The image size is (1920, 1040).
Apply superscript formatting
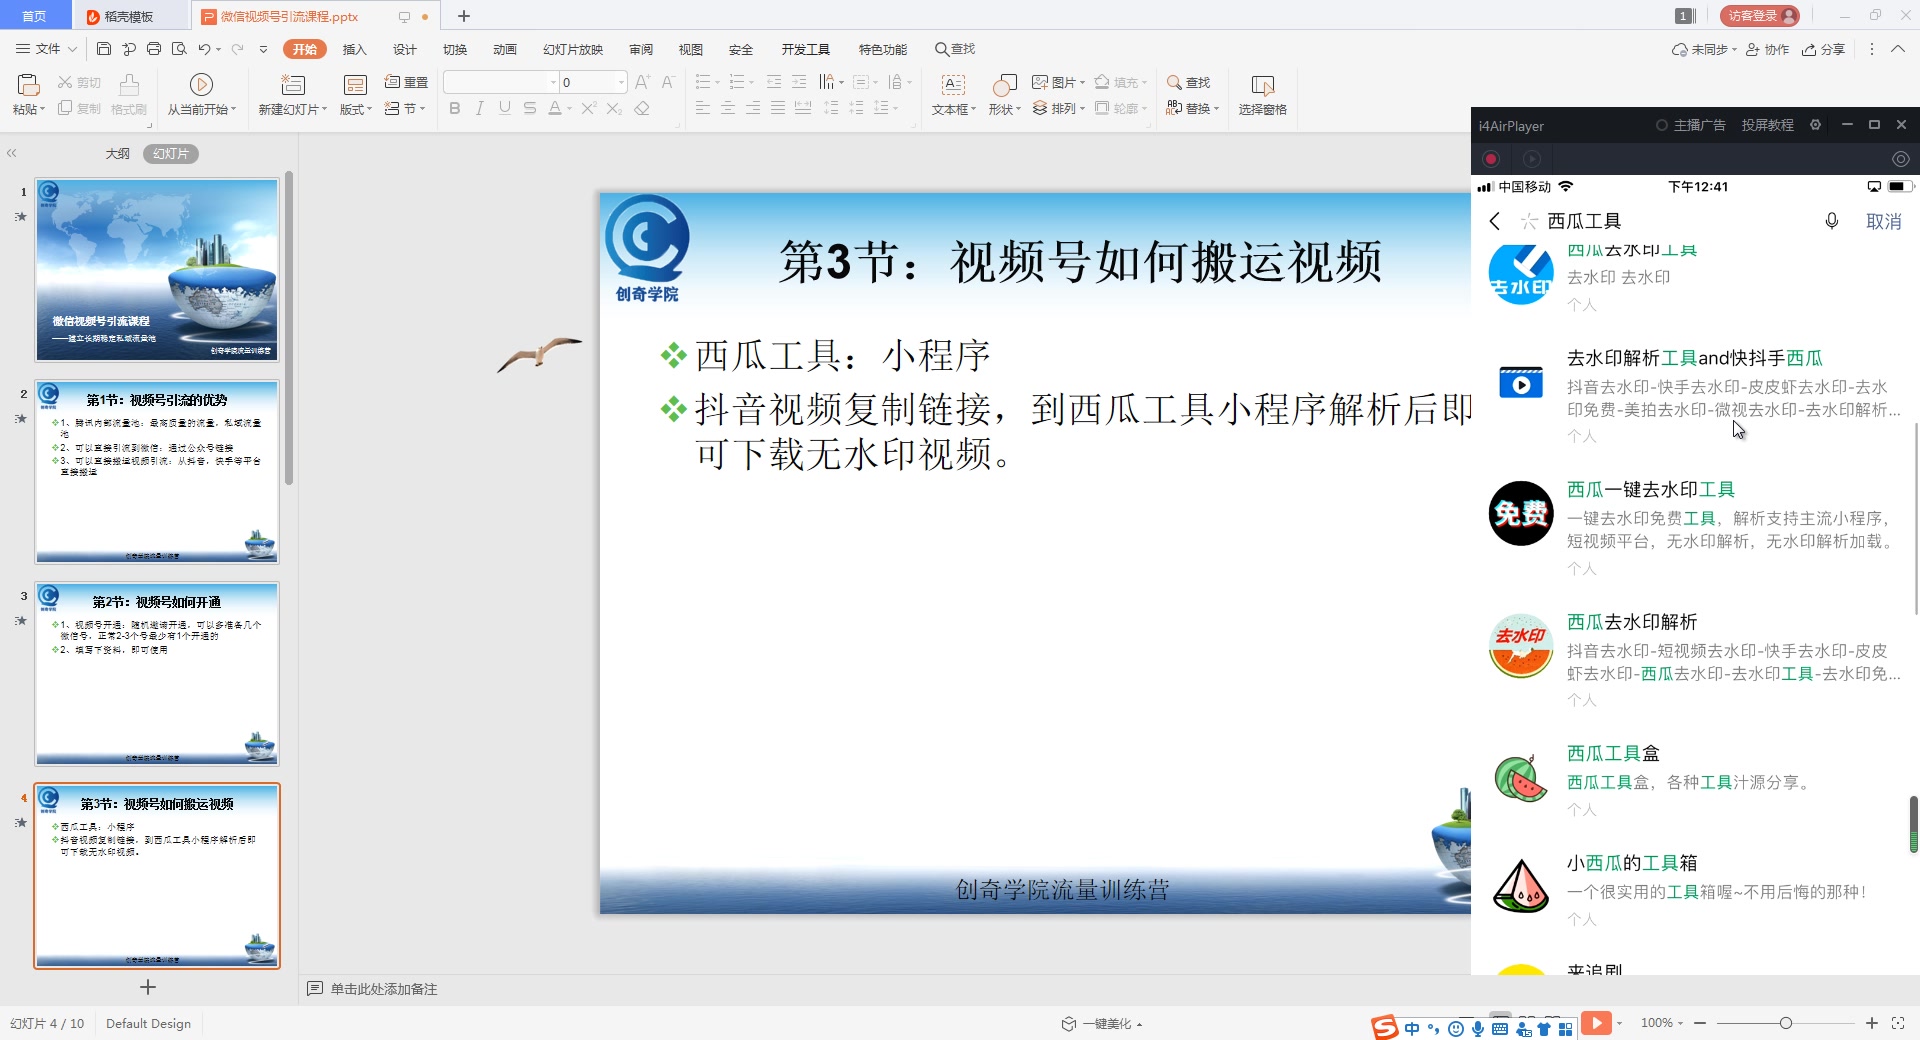pos(589,108)
